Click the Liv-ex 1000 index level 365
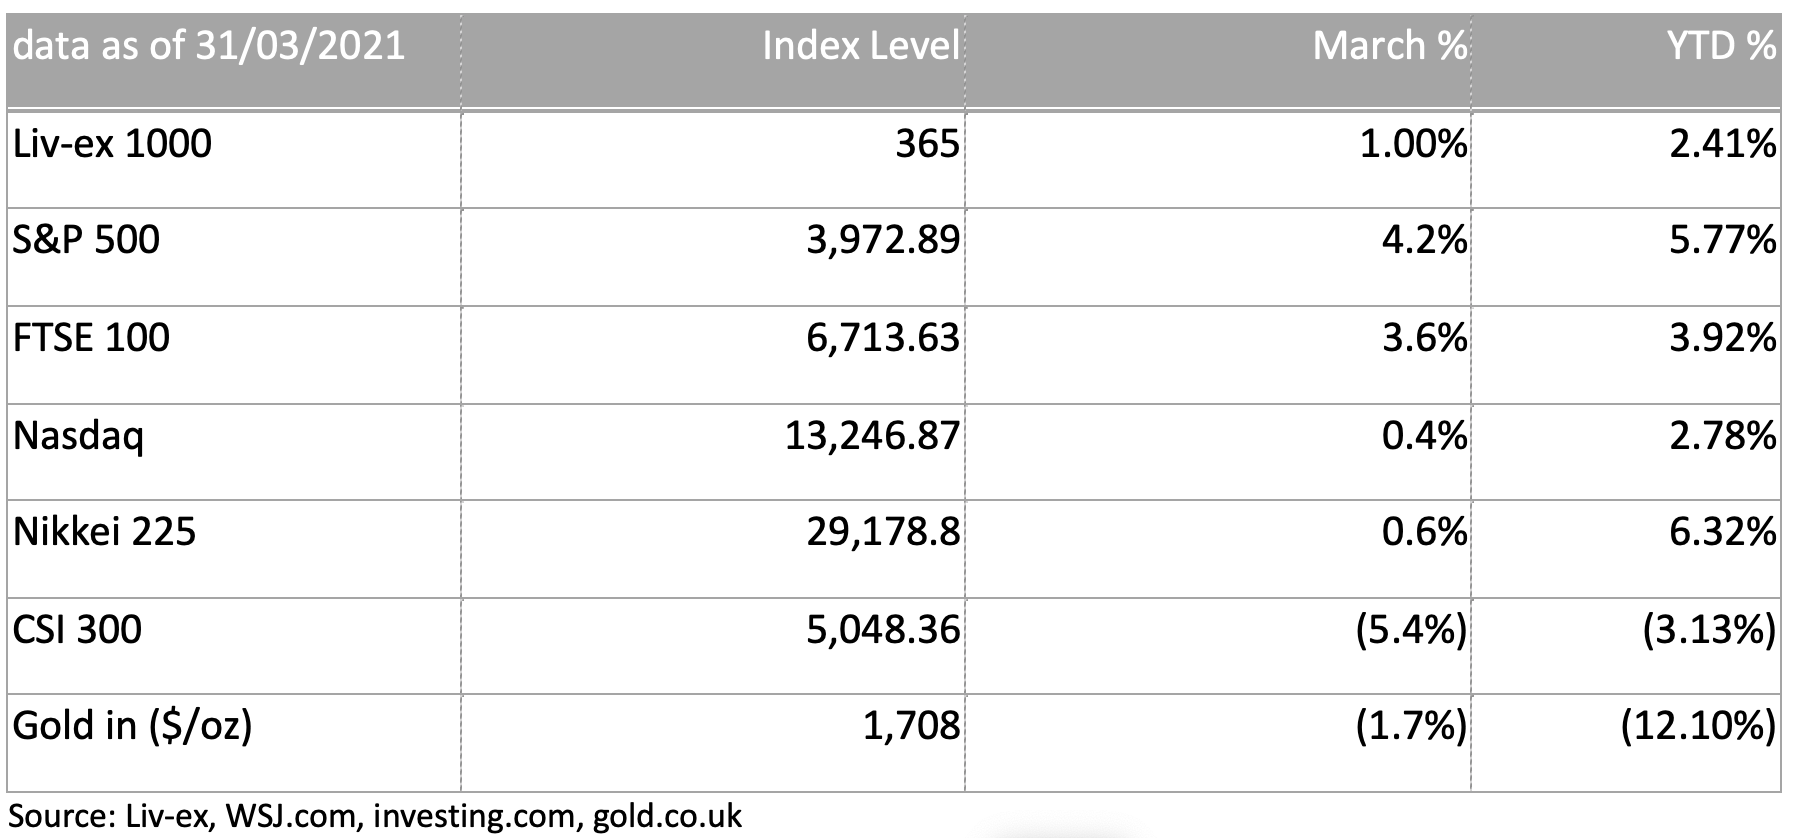This screenshot has height=838, width=1794. click(927, 144)
